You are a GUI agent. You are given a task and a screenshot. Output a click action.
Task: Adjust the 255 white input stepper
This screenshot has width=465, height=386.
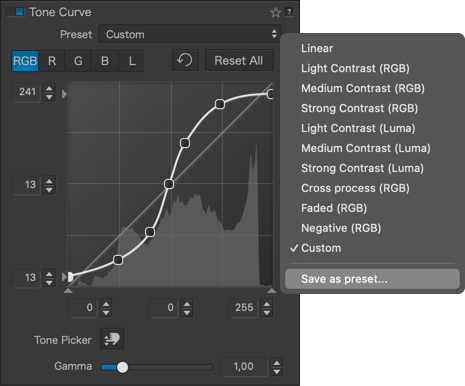coord(267,308)
